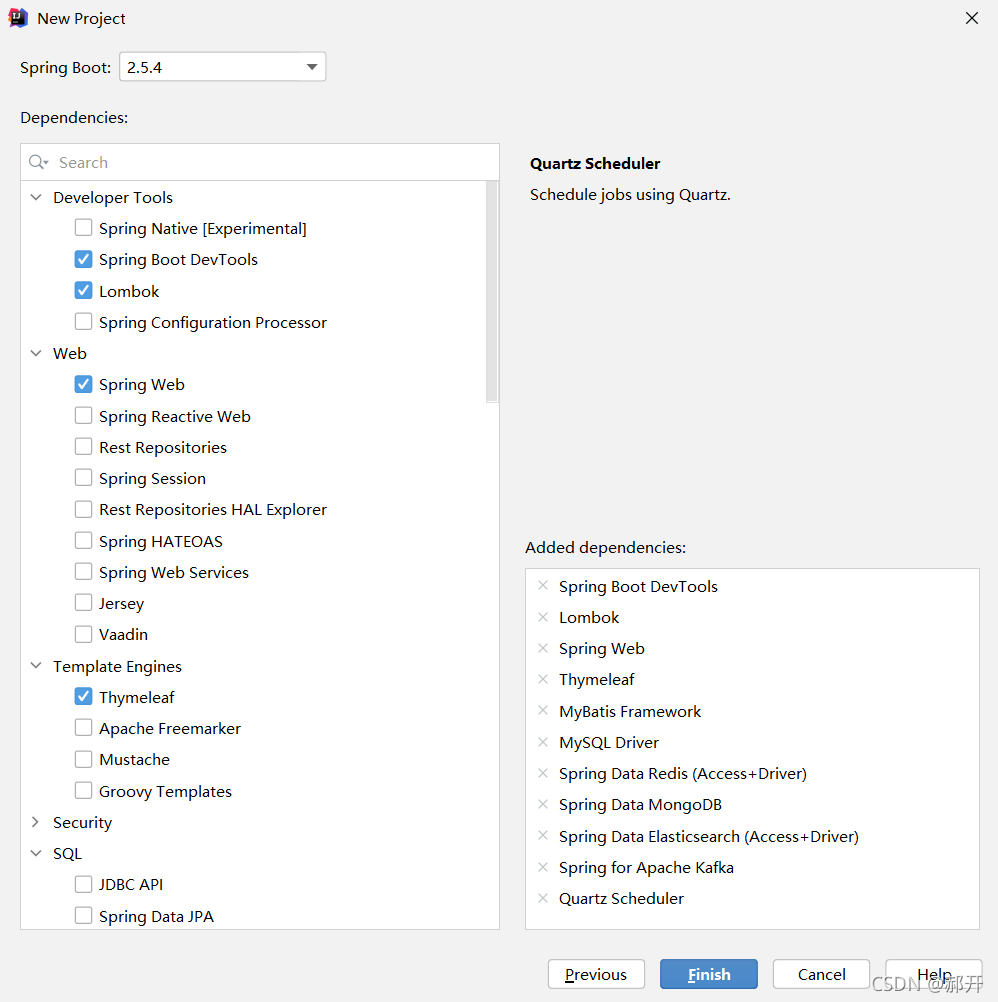Check the Vaadin dependency

(83, 634)
